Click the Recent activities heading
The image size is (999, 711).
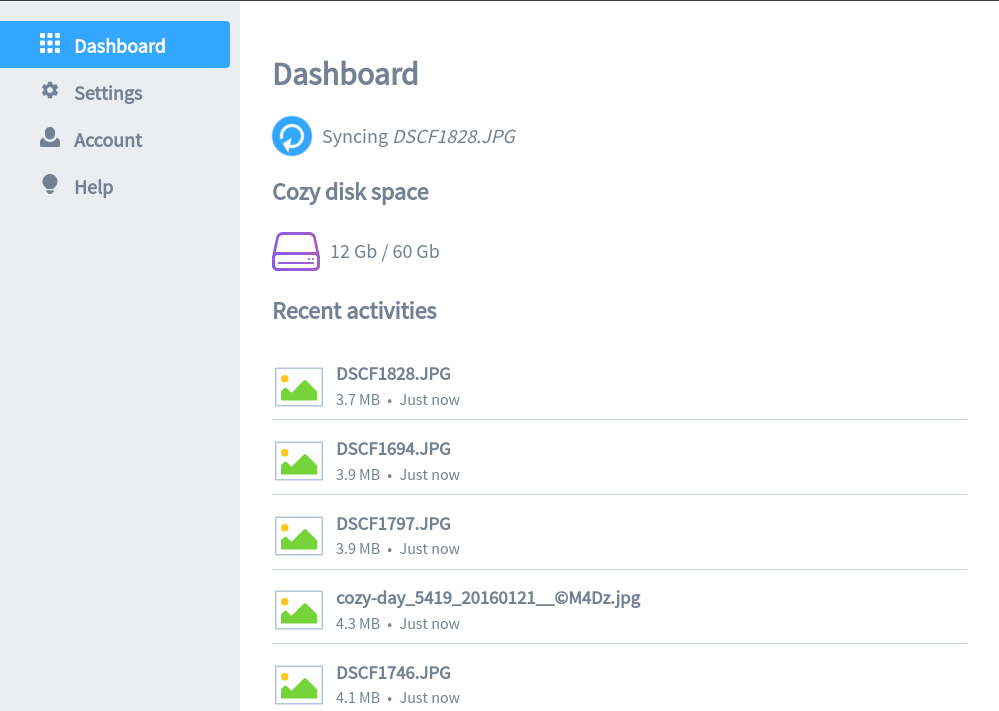[355, 311]
